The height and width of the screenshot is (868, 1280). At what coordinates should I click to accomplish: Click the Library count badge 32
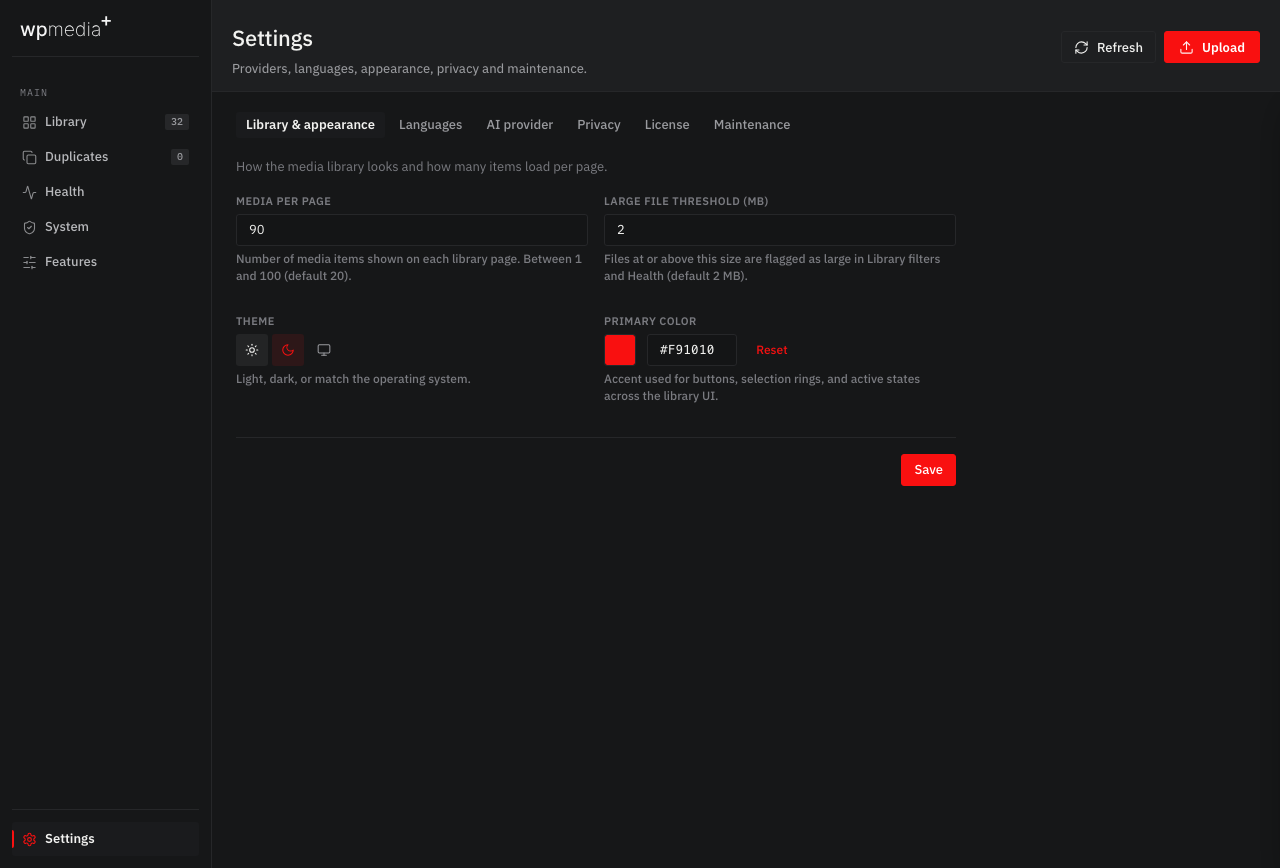click(177, 122)
